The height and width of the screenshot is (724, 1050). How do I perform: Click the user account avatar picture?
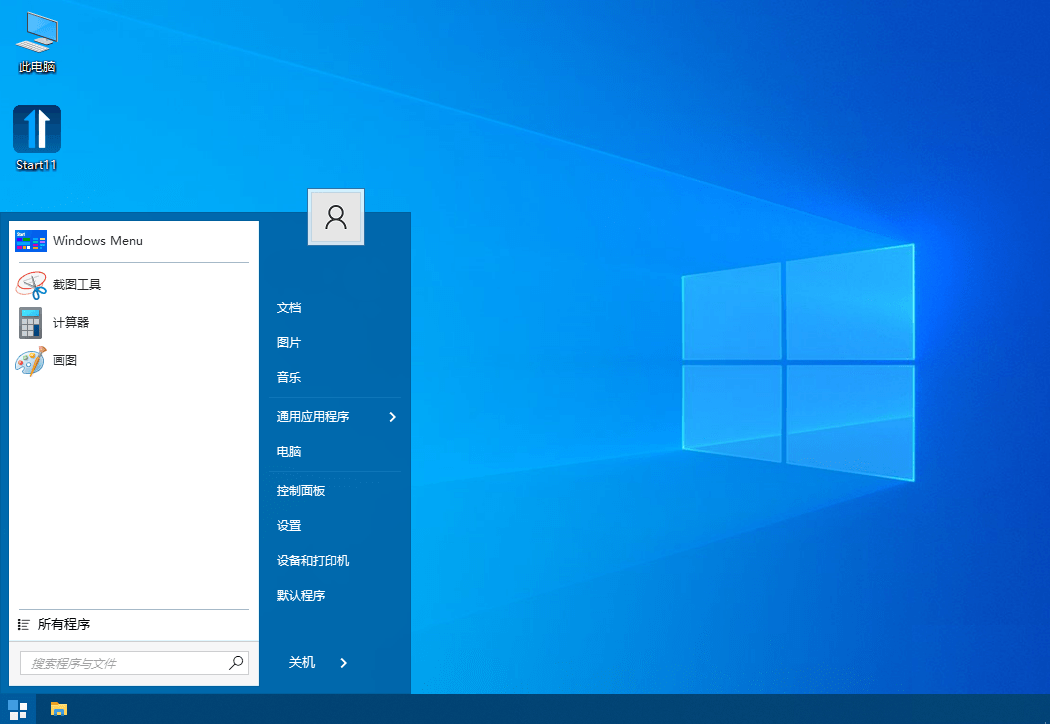tap(335, 217)
